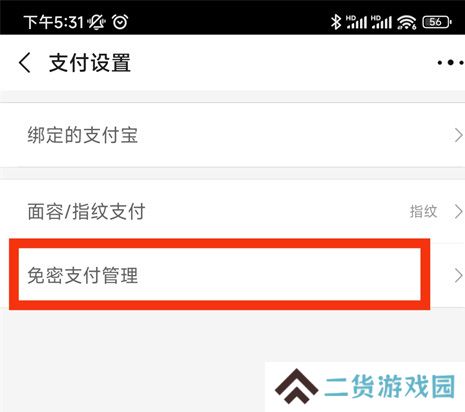This screenshot has height=412, width=465.
Task: Expand 绑定的支付宝 via its chevron
Action: (x=459, y=135)
